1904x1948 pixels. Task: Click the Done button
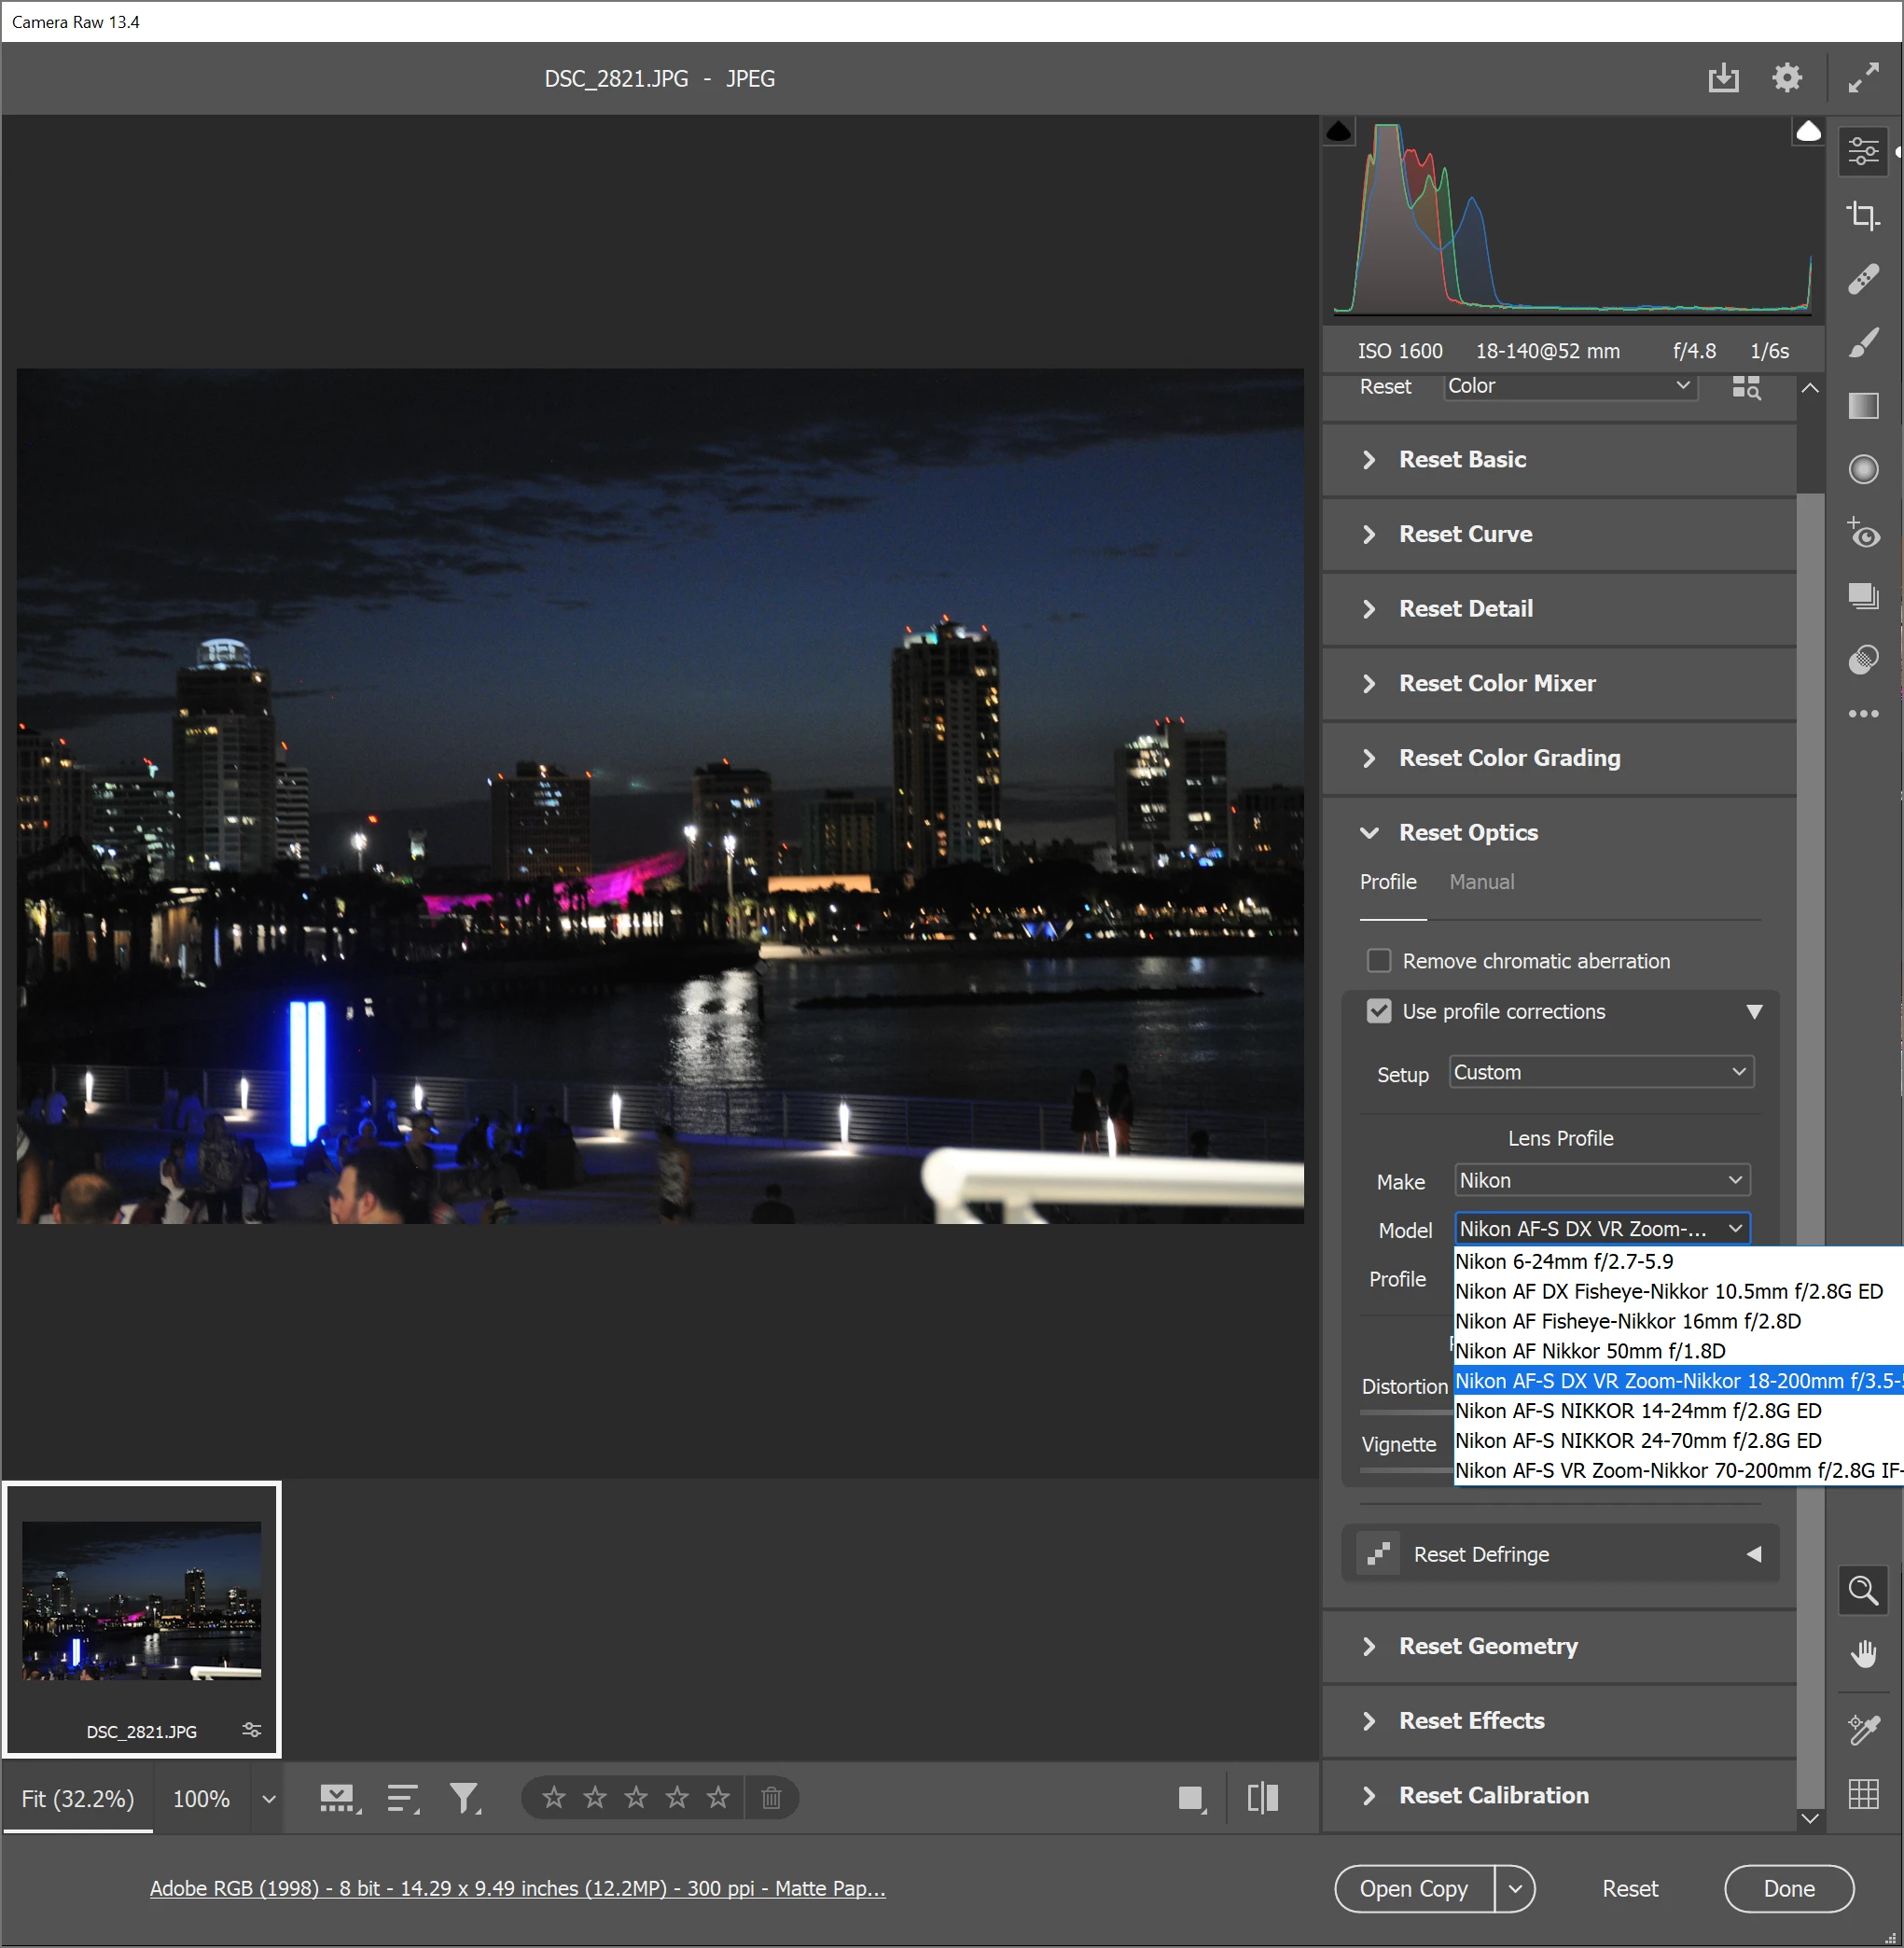[1788, 1888]
